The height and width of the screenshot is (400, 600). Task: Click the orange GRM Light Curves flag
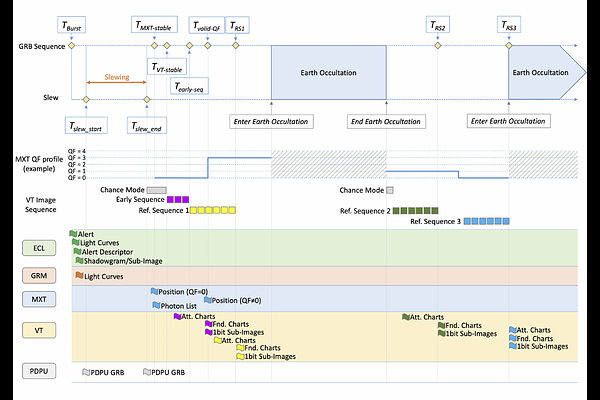tap(80, 275)
